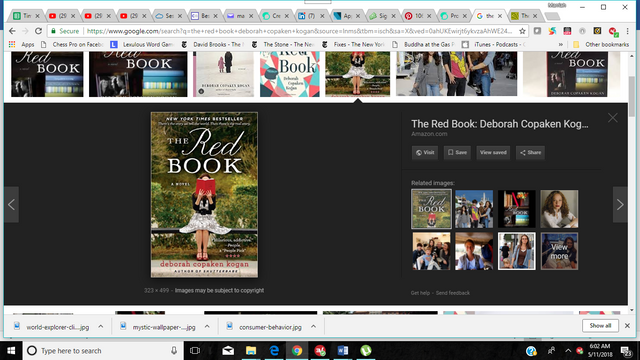640x360 pixels.
Task: Close the image preview panel
Action: coord(612,118)
